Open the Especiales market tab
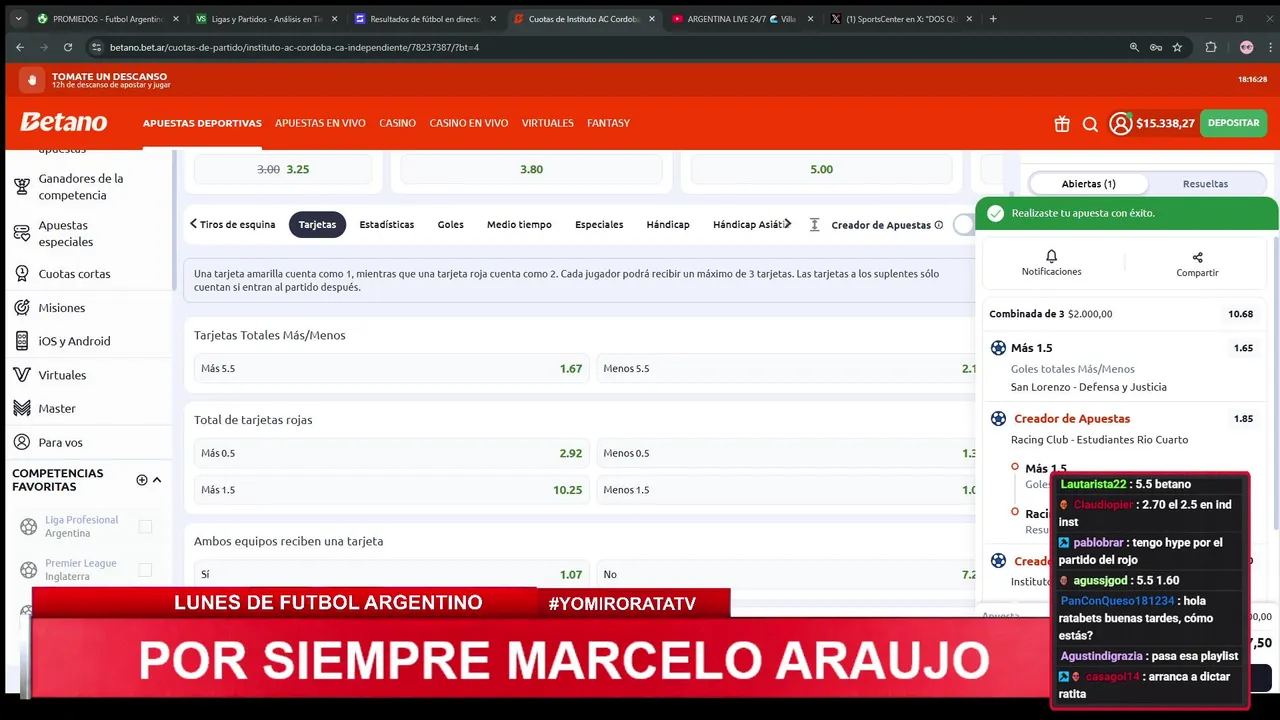 click(599, 225)
